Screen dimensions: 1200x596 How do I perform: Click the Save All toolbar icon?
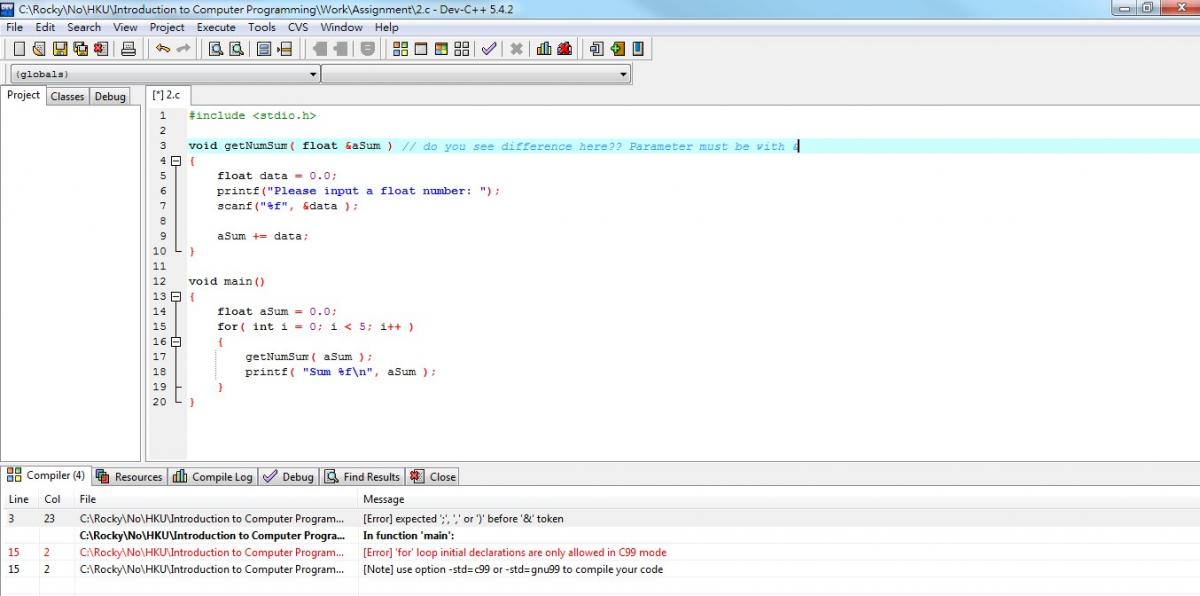pos(80,49)
